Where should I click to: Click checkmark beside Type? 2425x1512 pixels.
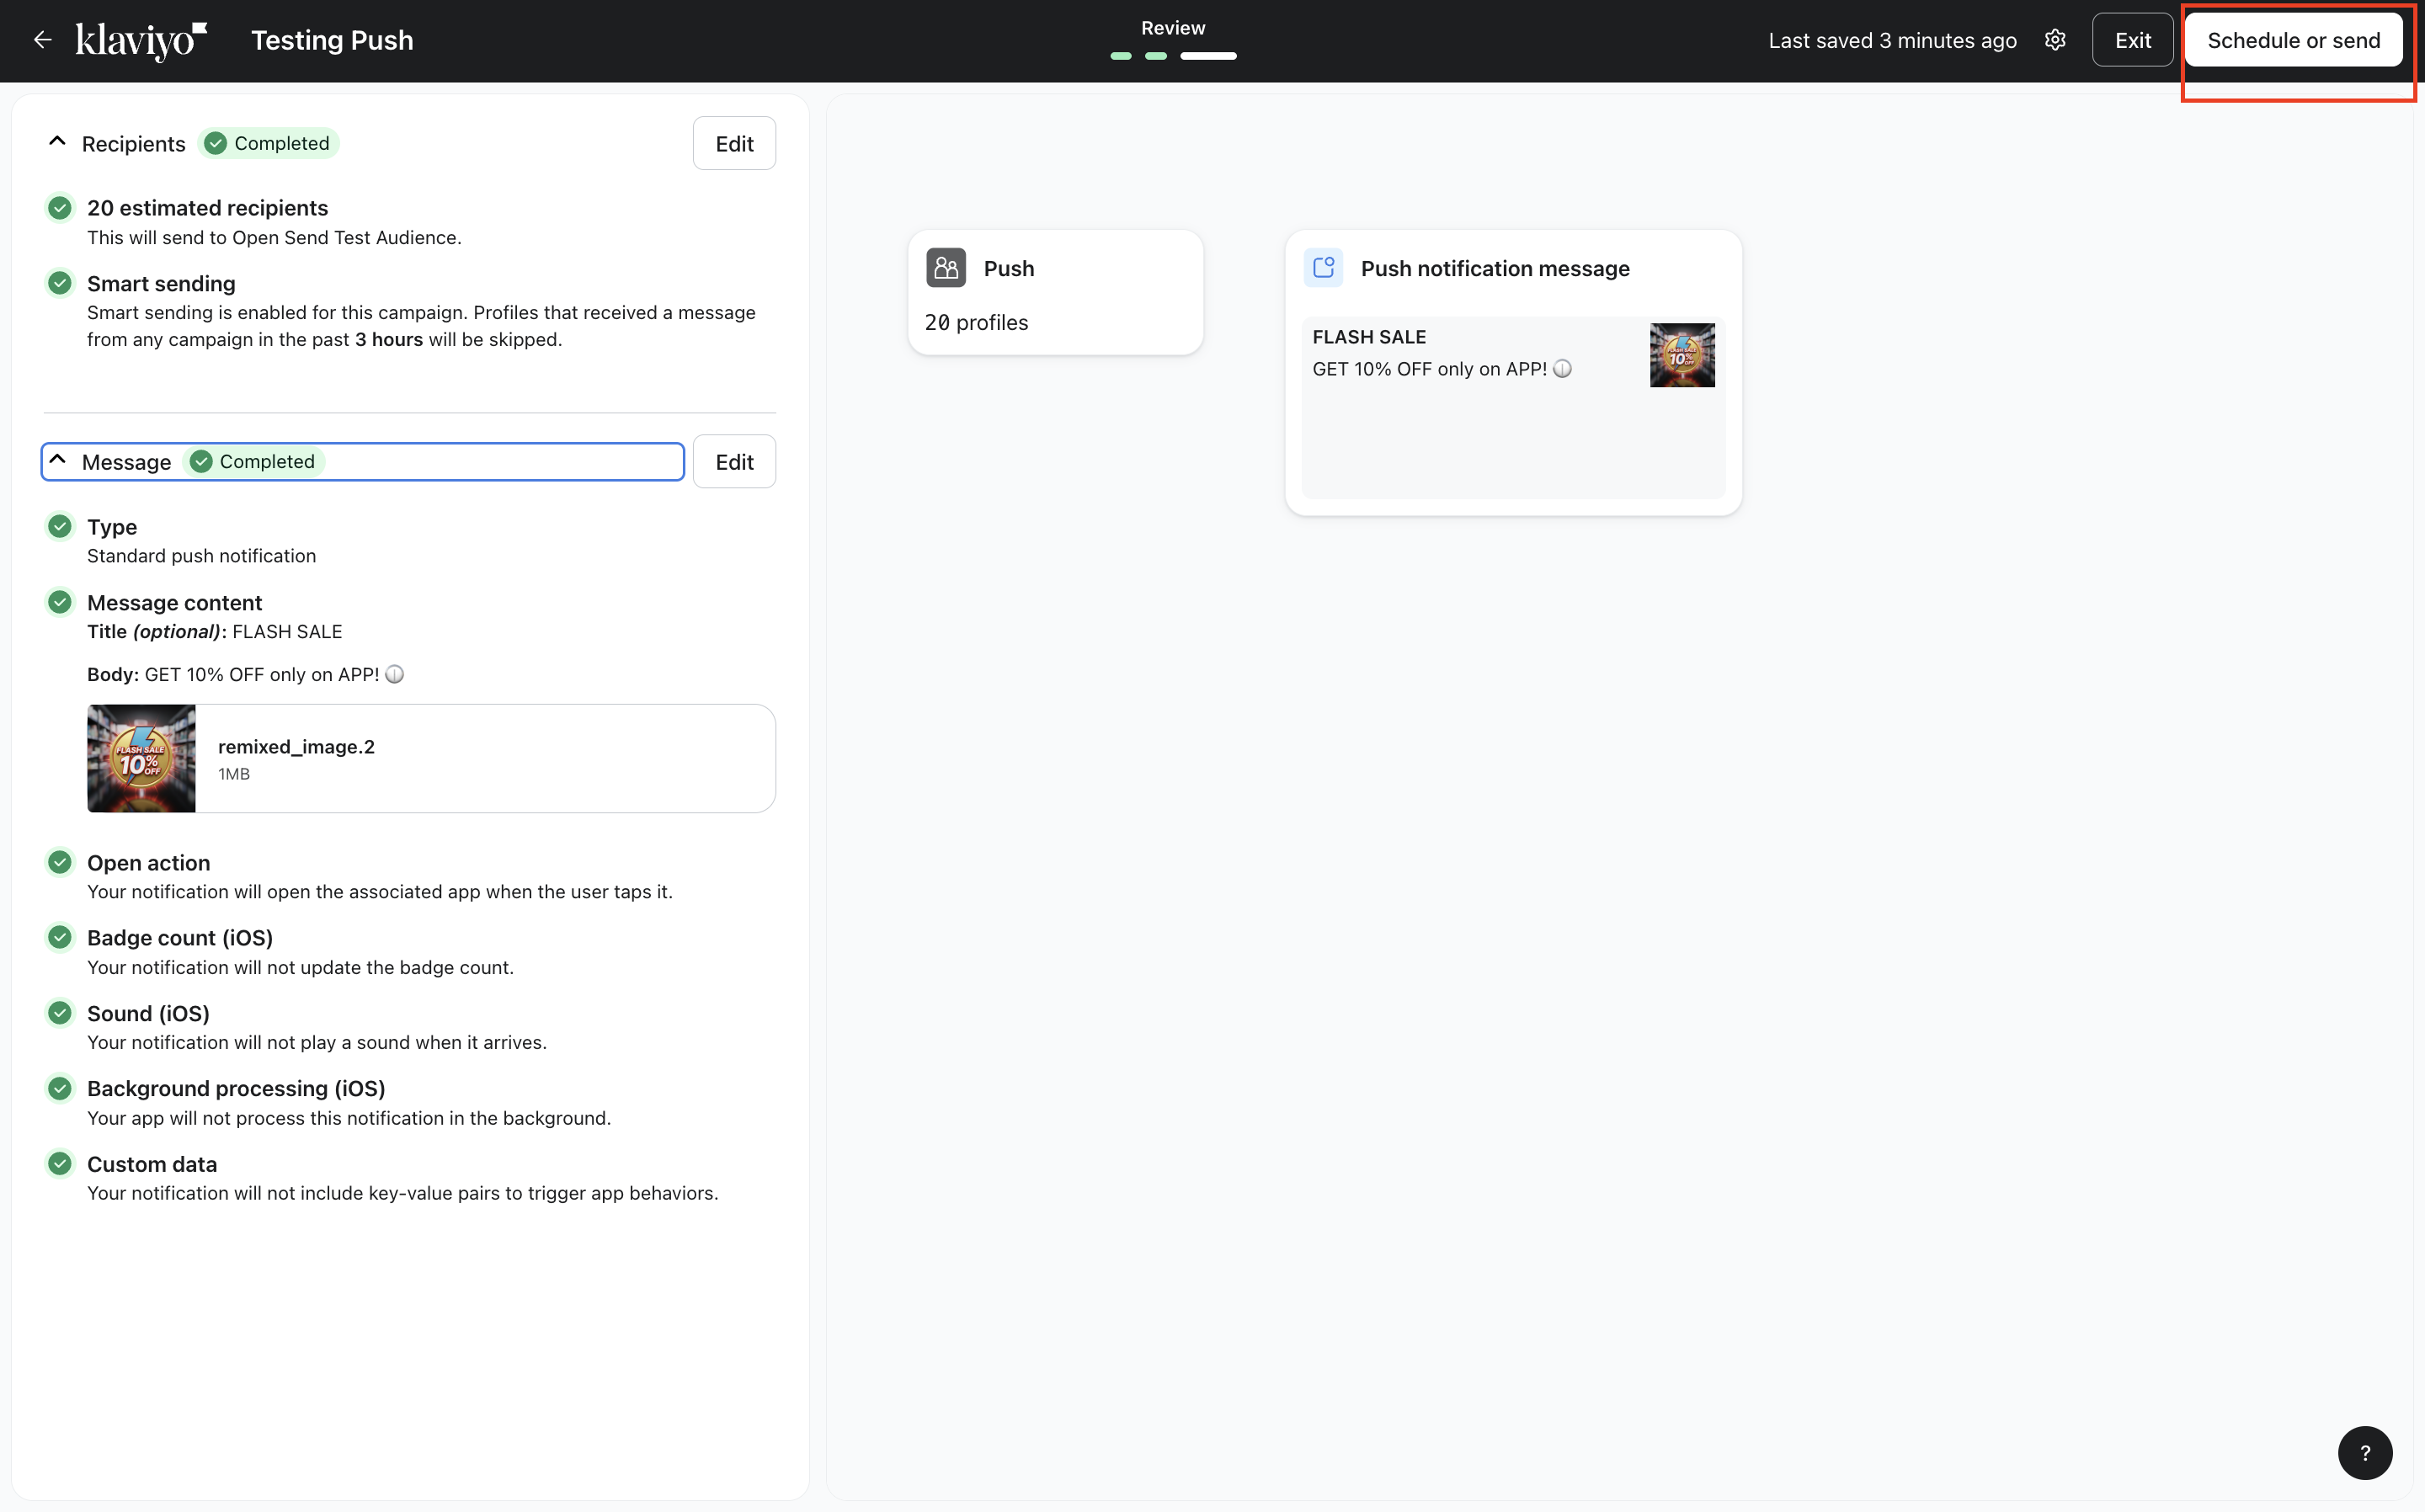coord(60,526)
